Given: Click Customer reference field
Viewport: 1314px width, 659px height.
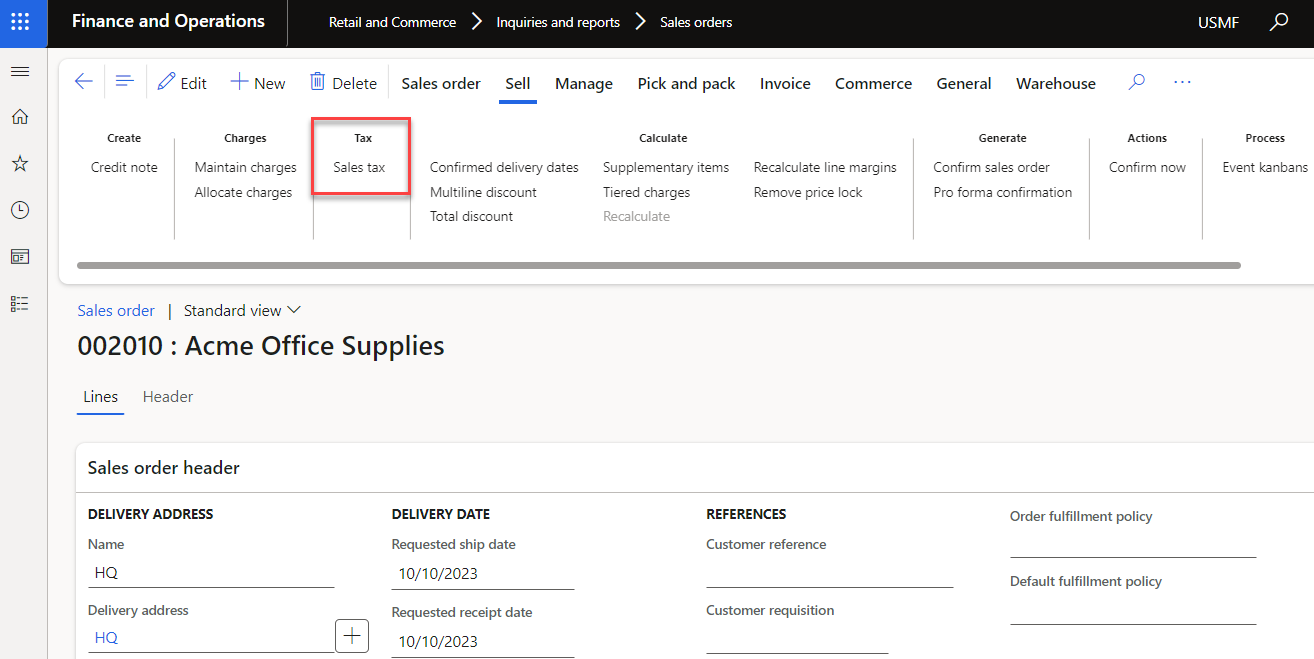Looking at the screenshot, I should point(830,573).
